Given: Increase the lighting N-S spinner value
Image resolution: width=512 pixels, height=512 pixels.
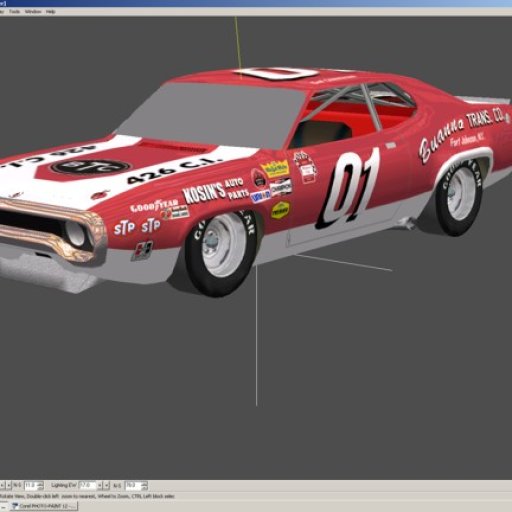Looking at the screenshot, I should [x=144, y=483].
